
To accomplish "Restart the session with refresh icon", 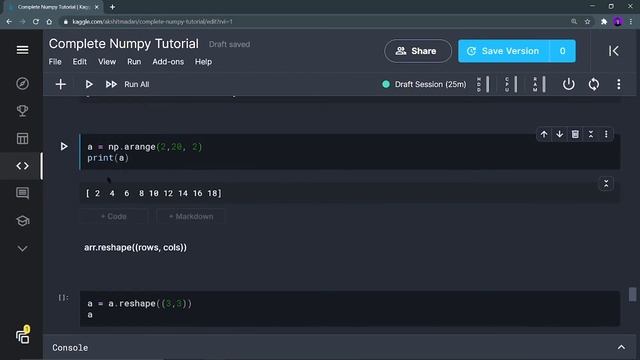I will [593, 84].
